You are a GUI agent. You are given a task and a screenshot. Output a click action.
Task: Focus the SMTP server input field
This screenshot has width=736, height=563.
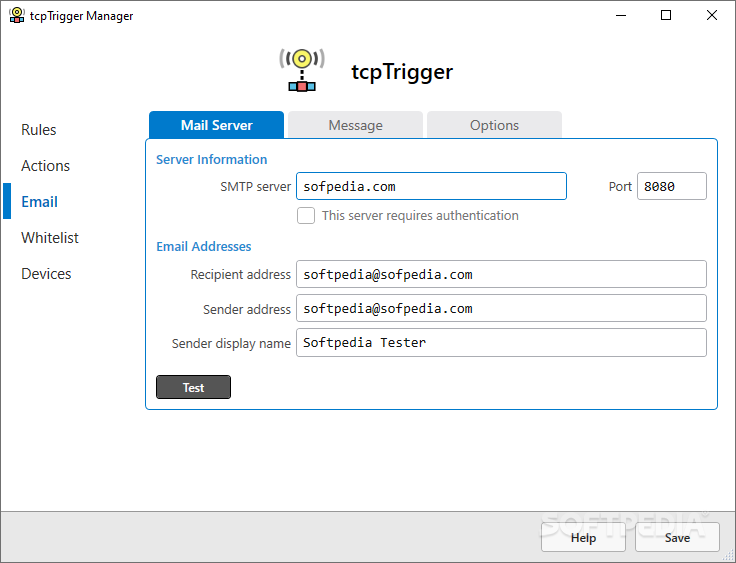coord(431,186)
